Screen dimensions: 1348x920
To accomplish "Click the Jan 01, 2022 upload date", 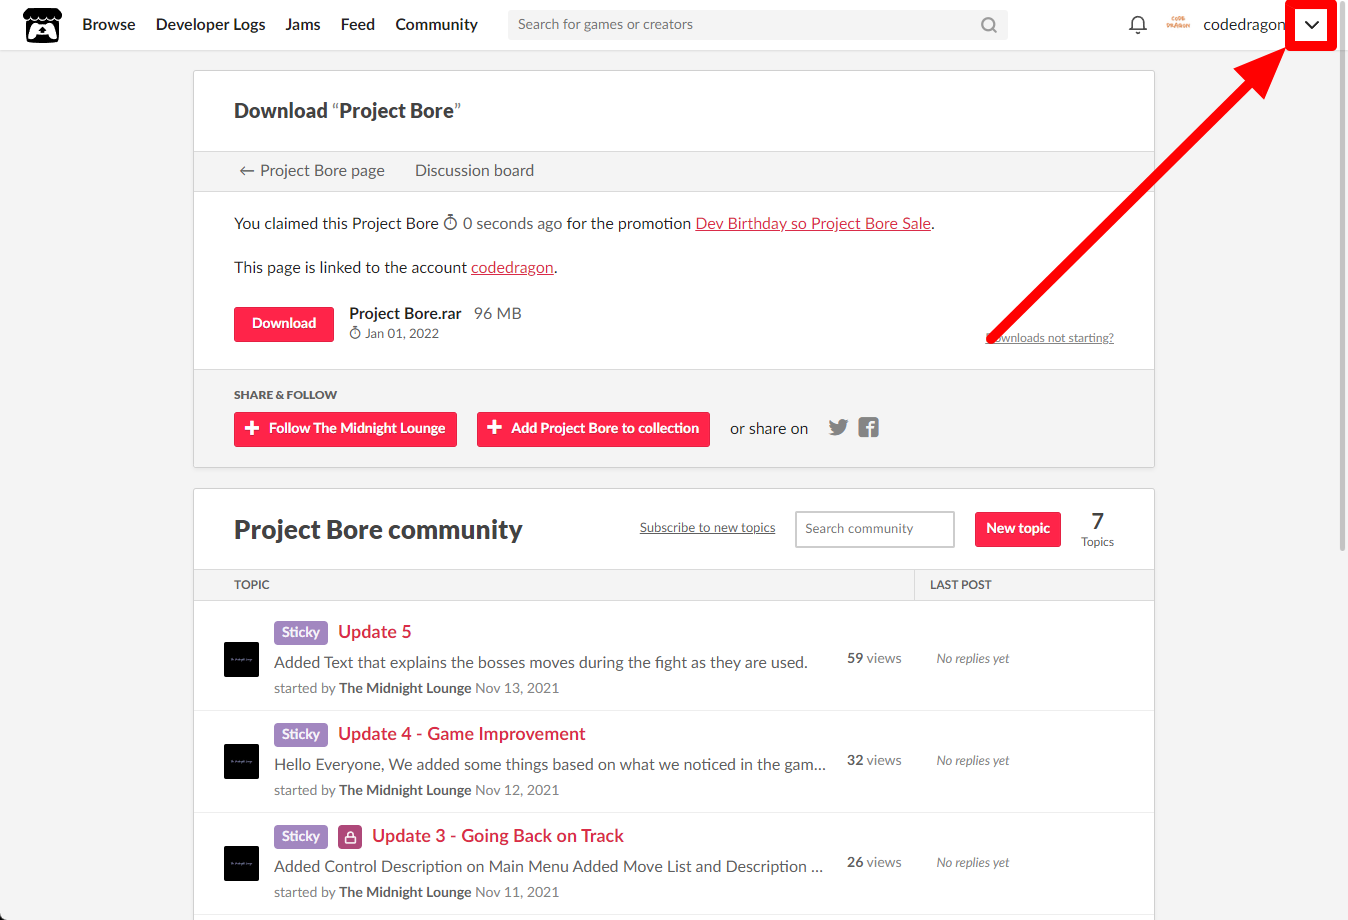I will [402, 334].
